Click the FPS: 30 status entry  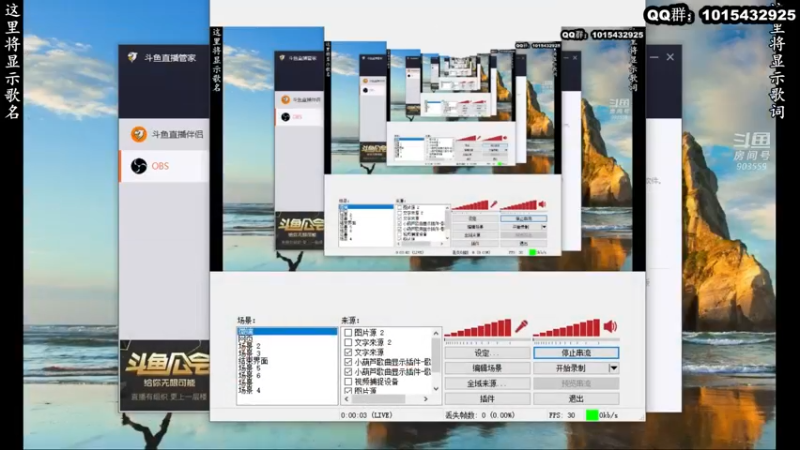(562, 415)
